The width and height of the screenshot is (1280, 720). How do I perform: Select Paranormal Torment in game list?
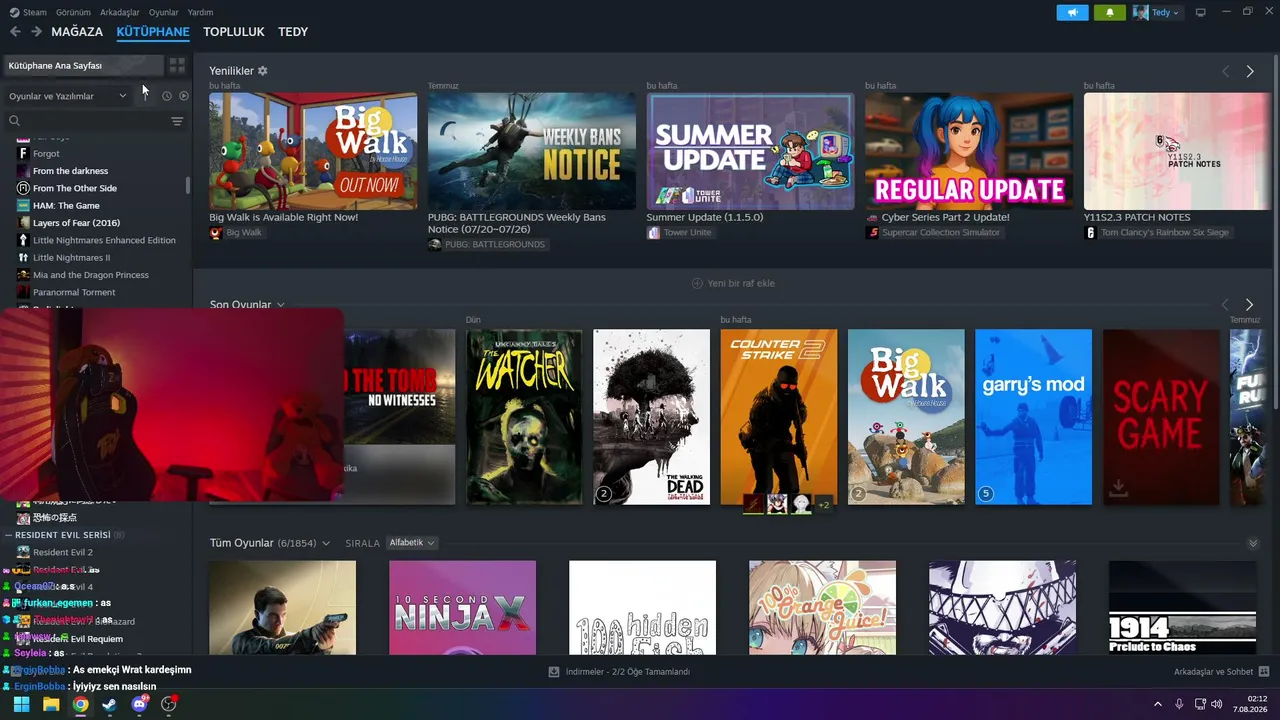(74, 293)
